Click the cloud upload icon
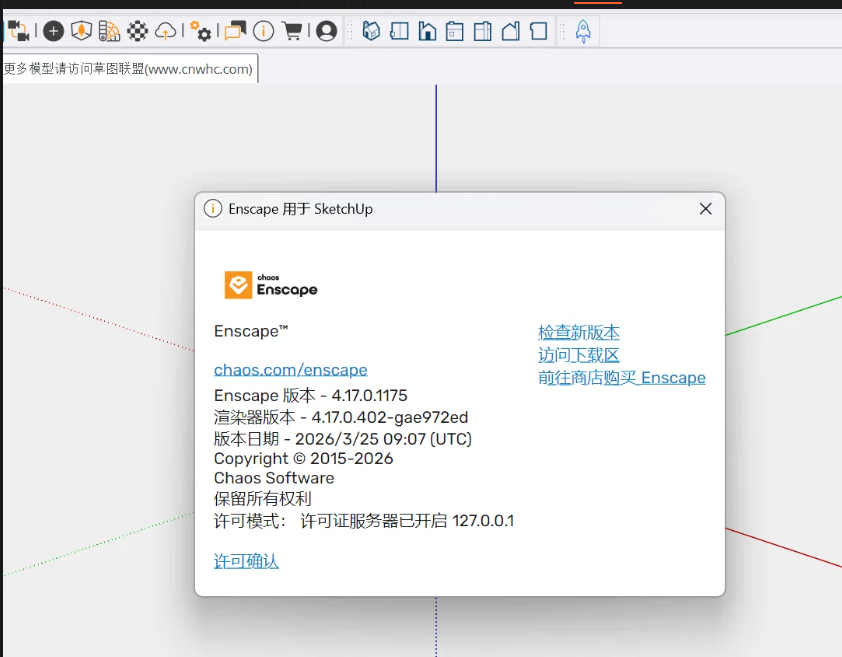Image resolution: width=842 pixels, height=657 pixels. [x=165, y=31]
